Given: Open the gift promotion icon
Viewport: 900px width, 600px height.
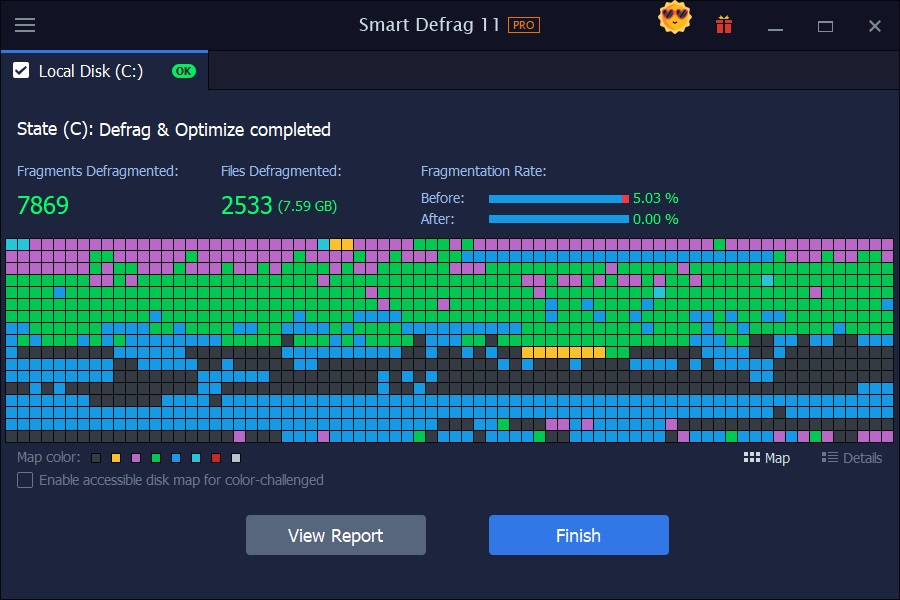Looking at the screenshot, I should point(724,25).
